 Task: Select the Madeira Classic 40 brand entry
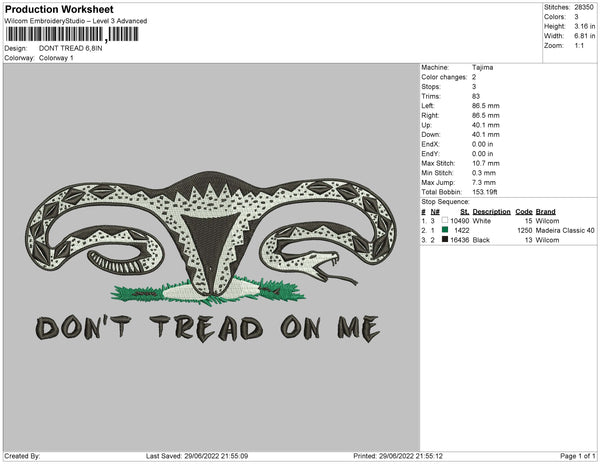click(564, 230)
